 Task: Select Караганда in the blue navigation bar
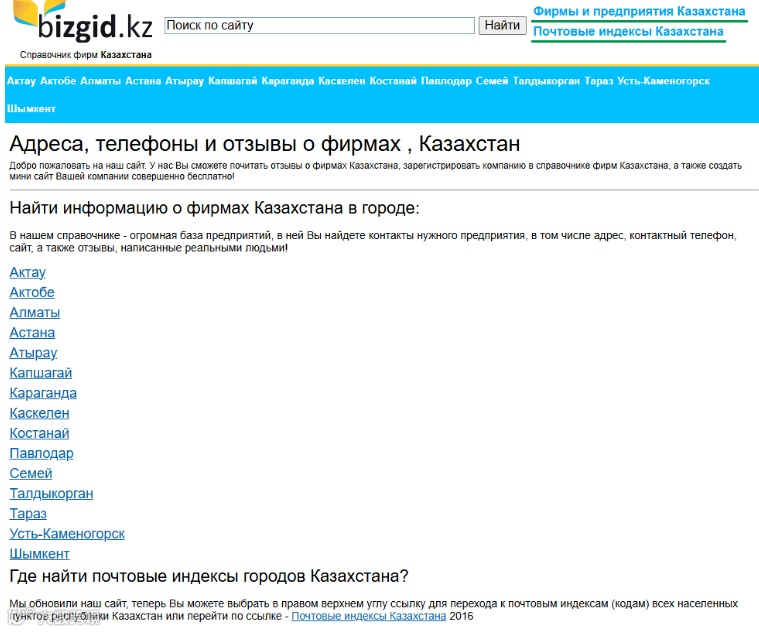tap(288, 81)
